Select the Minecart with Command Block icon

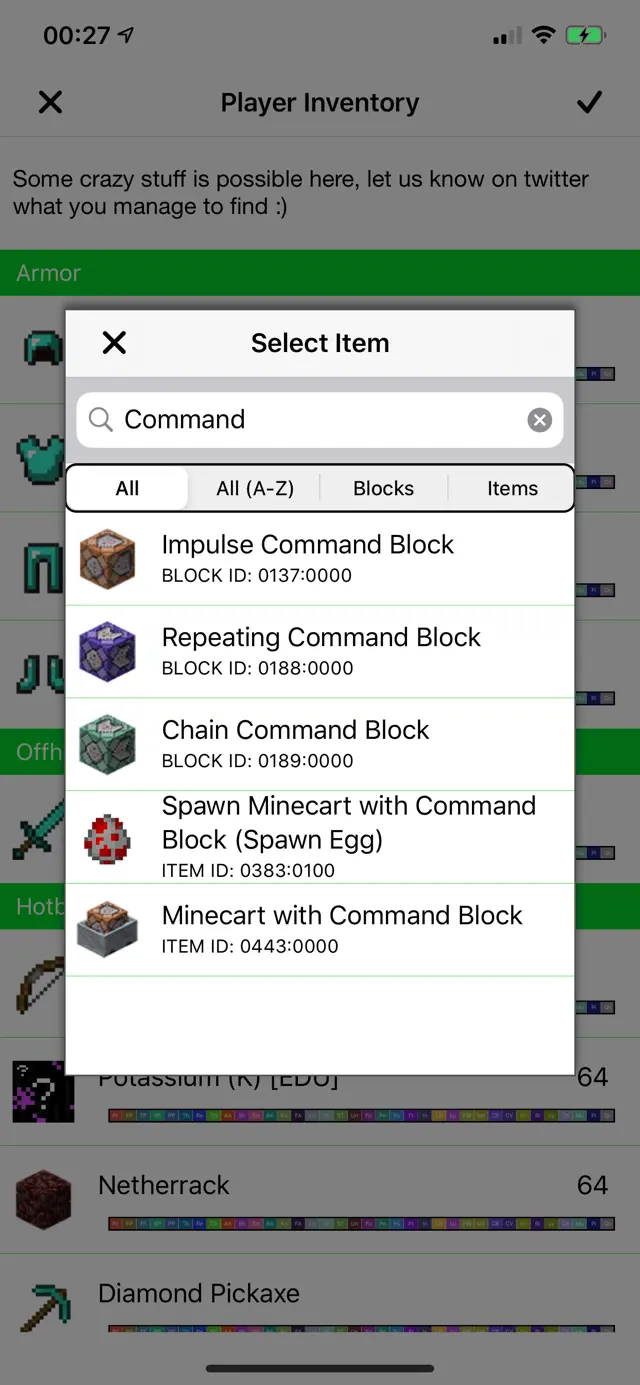(107, 929)
